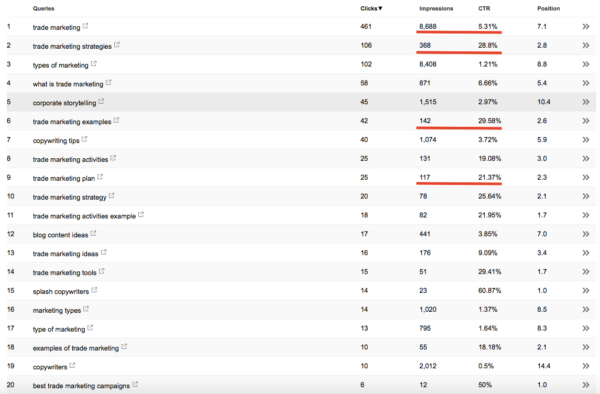Select the 29.58% CTR value
The image size is (600, 394).
(489, 121)
